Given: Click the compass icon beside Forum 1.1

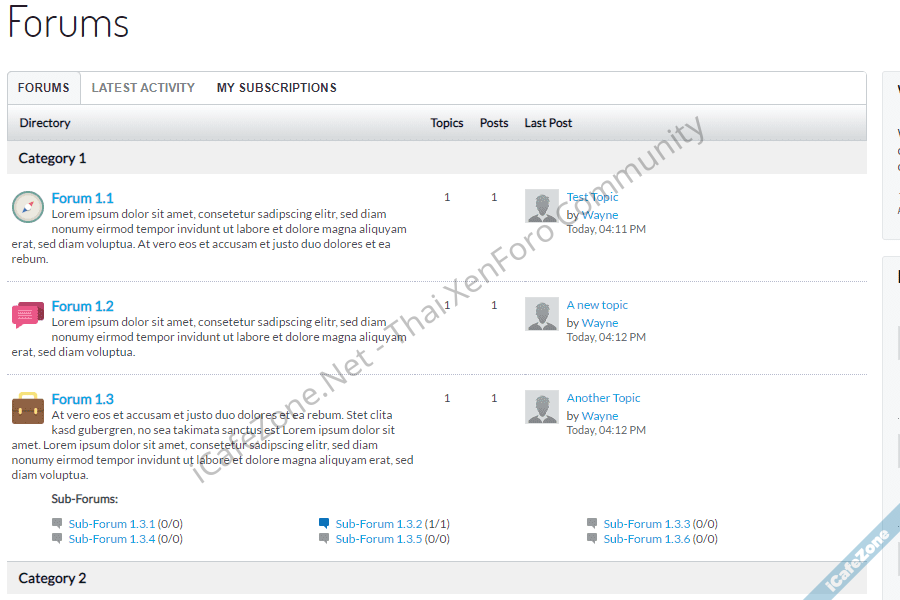Looking at the screenshot, I should pos(28,207).
